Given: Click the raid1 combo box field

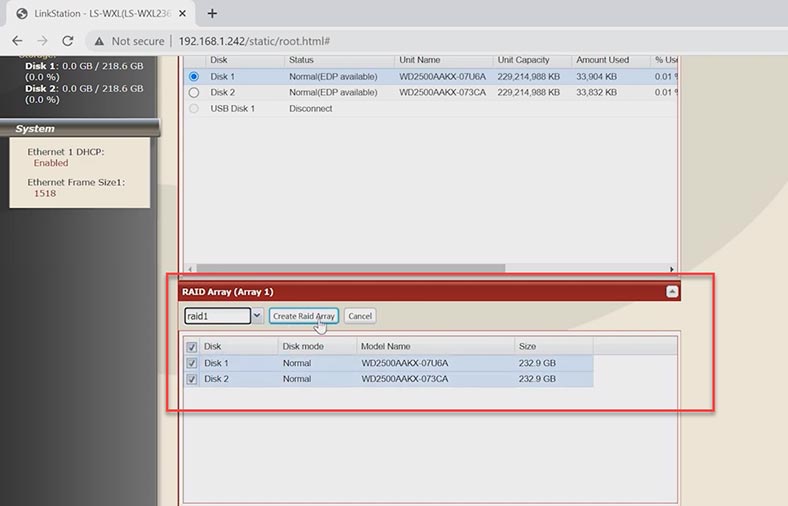Looking at the screenshot, I should coord(218,316).
